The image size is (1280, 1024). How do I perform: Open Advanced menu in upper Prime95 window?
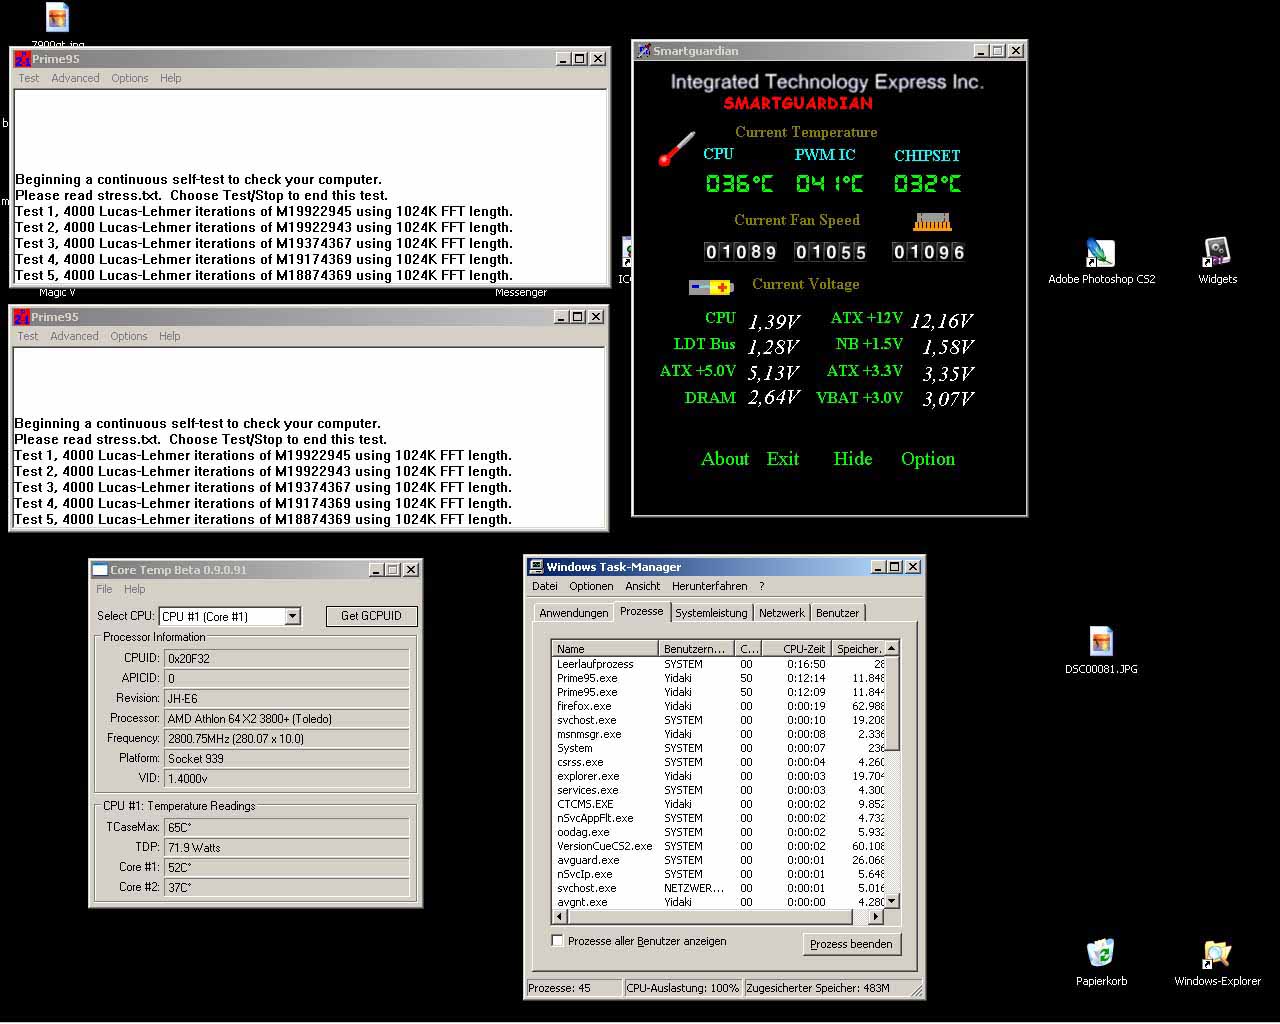click(x=75, y=78)
